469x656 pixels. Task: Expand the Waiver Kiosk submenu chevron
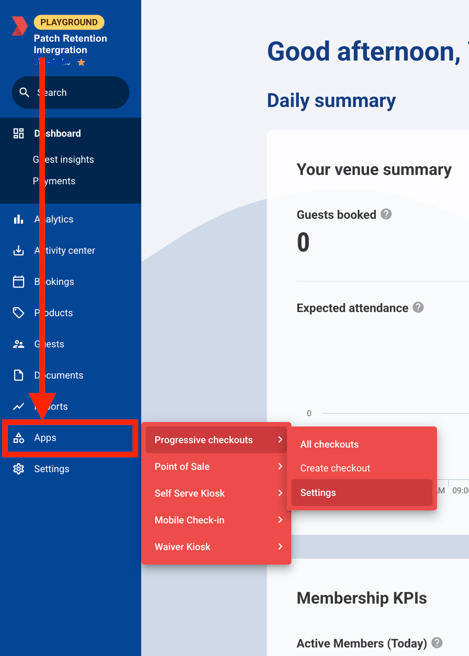click(x=280, y=546)
